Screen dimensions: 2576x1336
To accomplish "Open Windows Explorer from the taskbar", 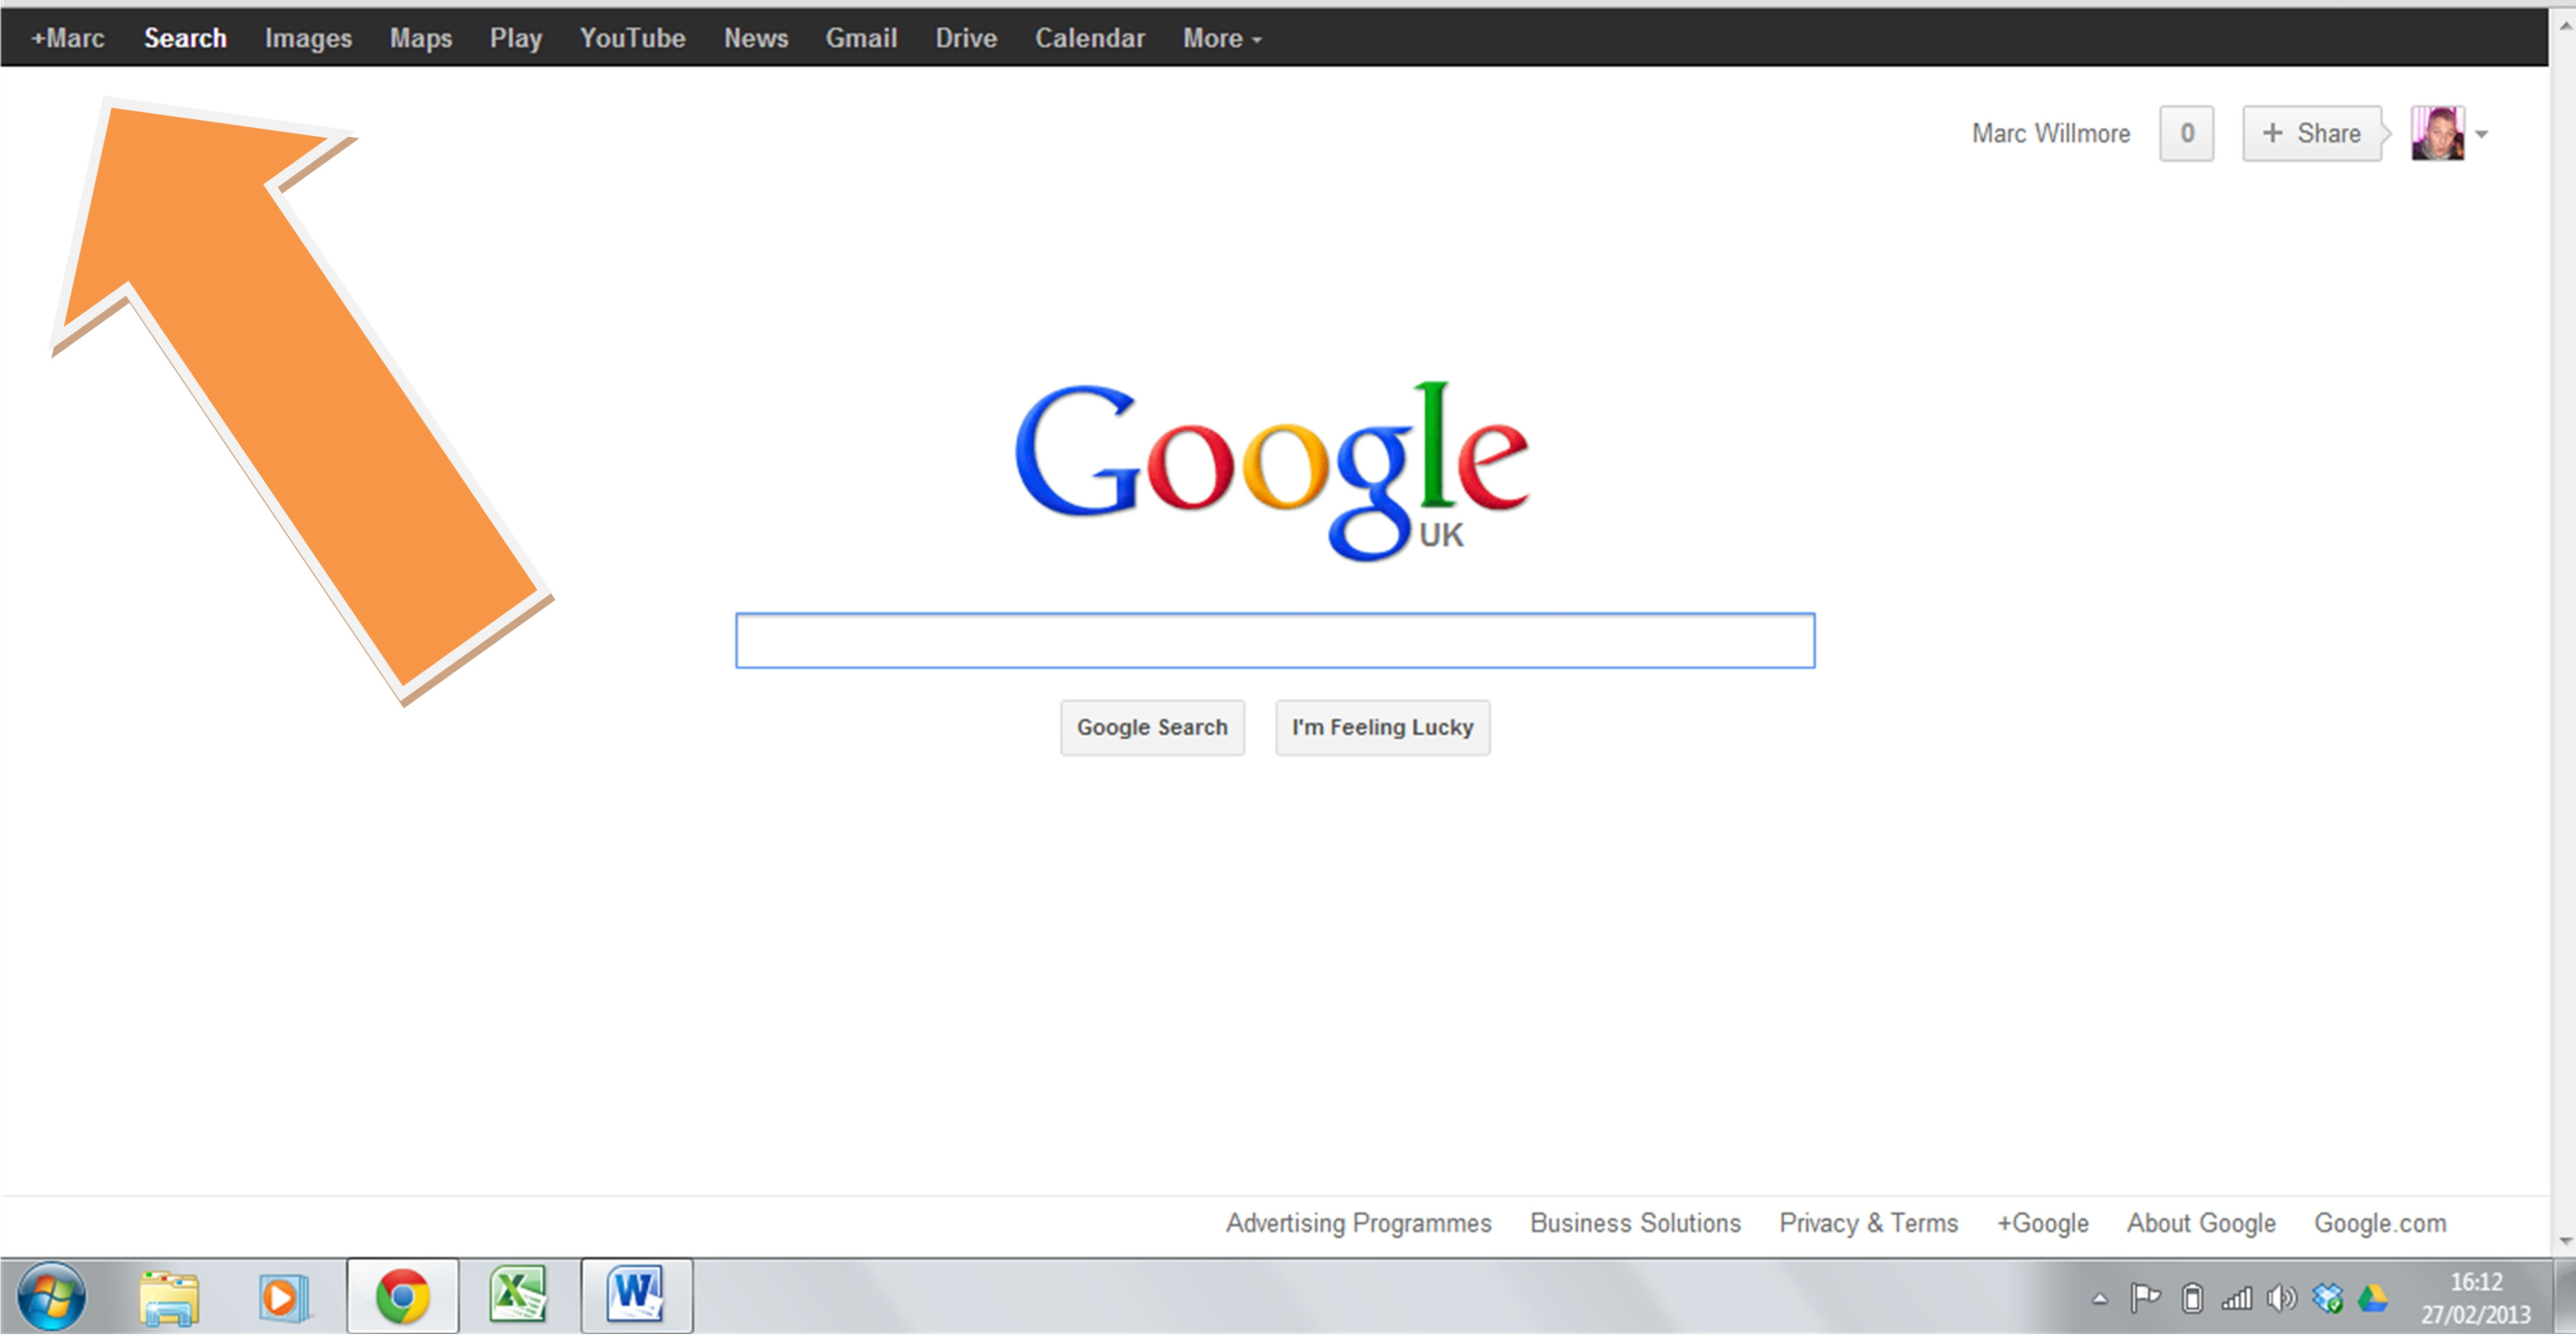I will click(169, 1298).
